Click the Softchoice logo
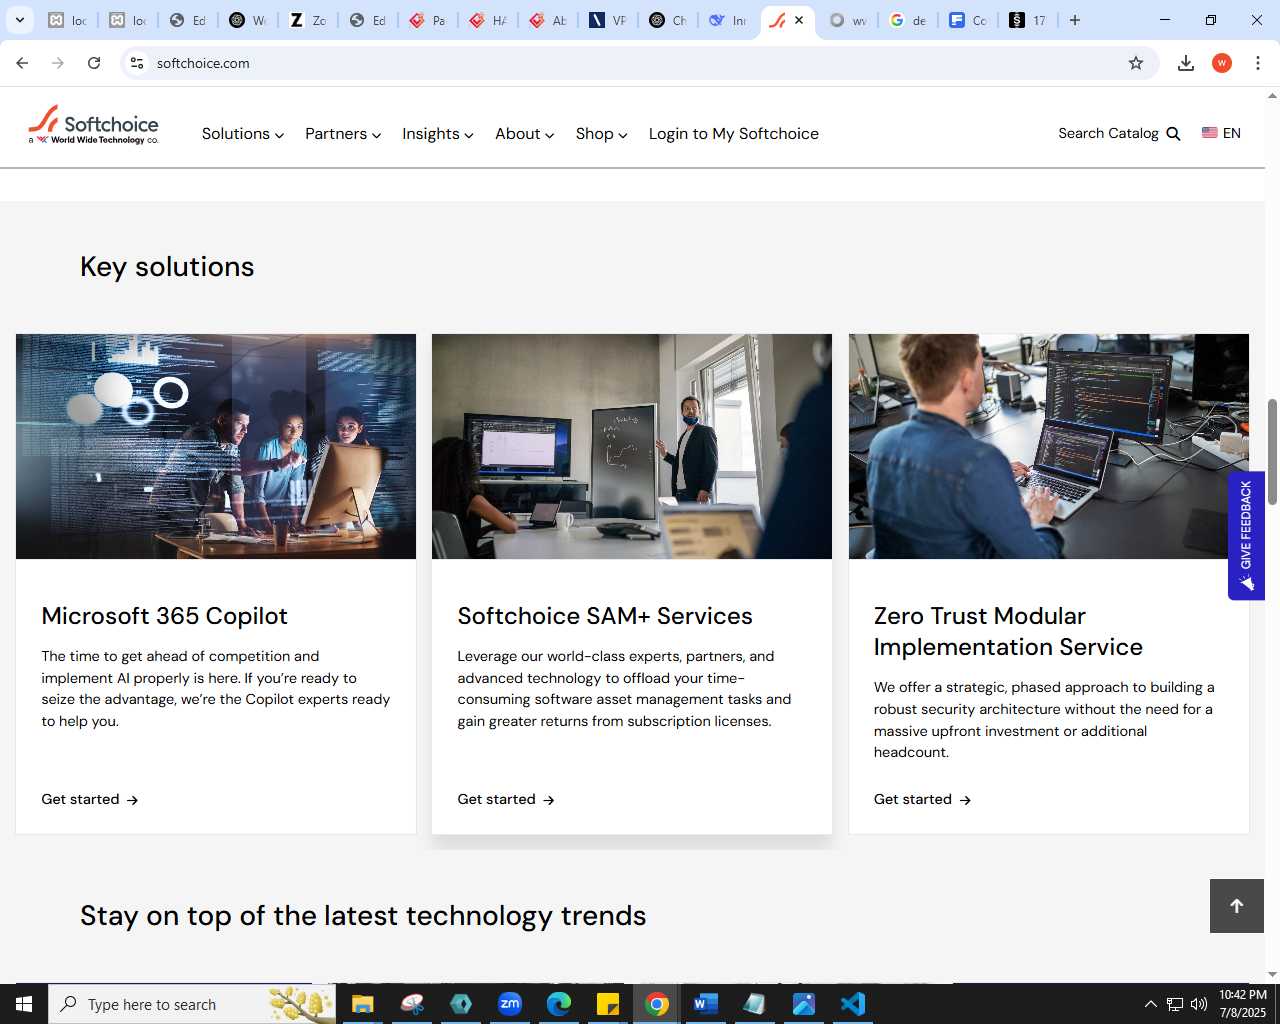1280x1024 pixels. pos(93,126)
